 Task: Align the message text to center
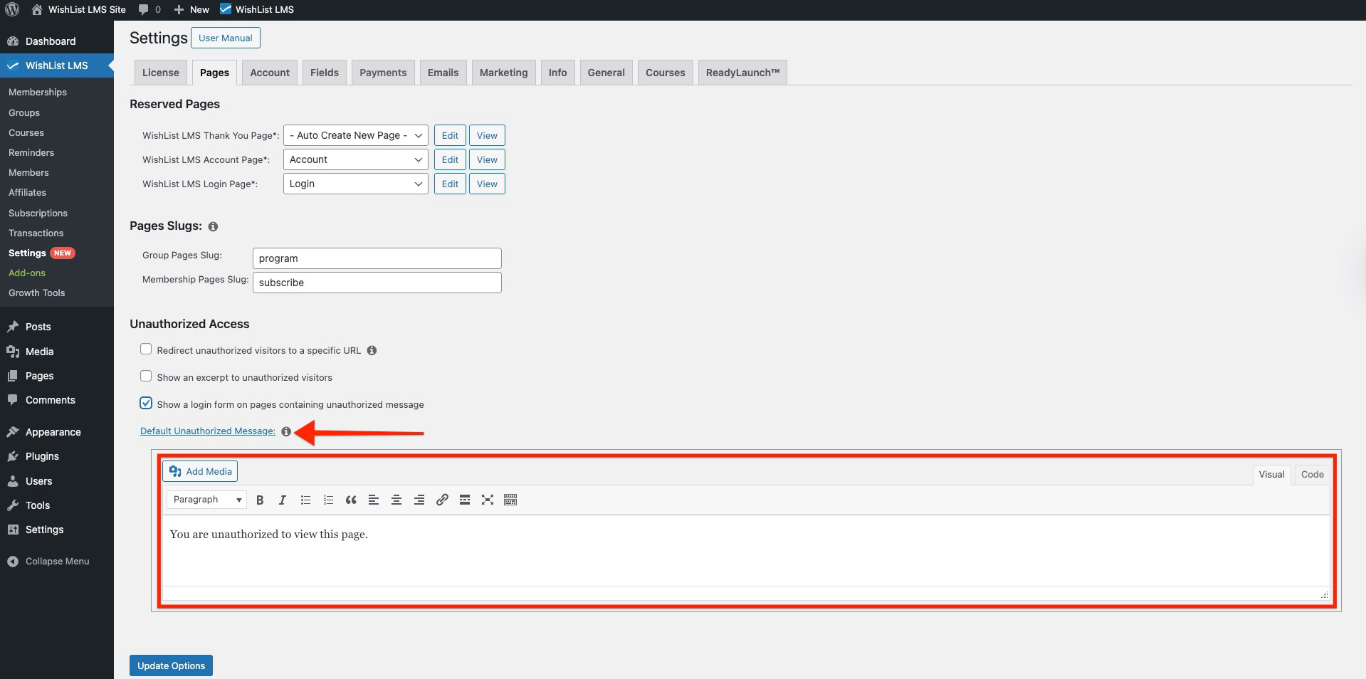(396, 500)
